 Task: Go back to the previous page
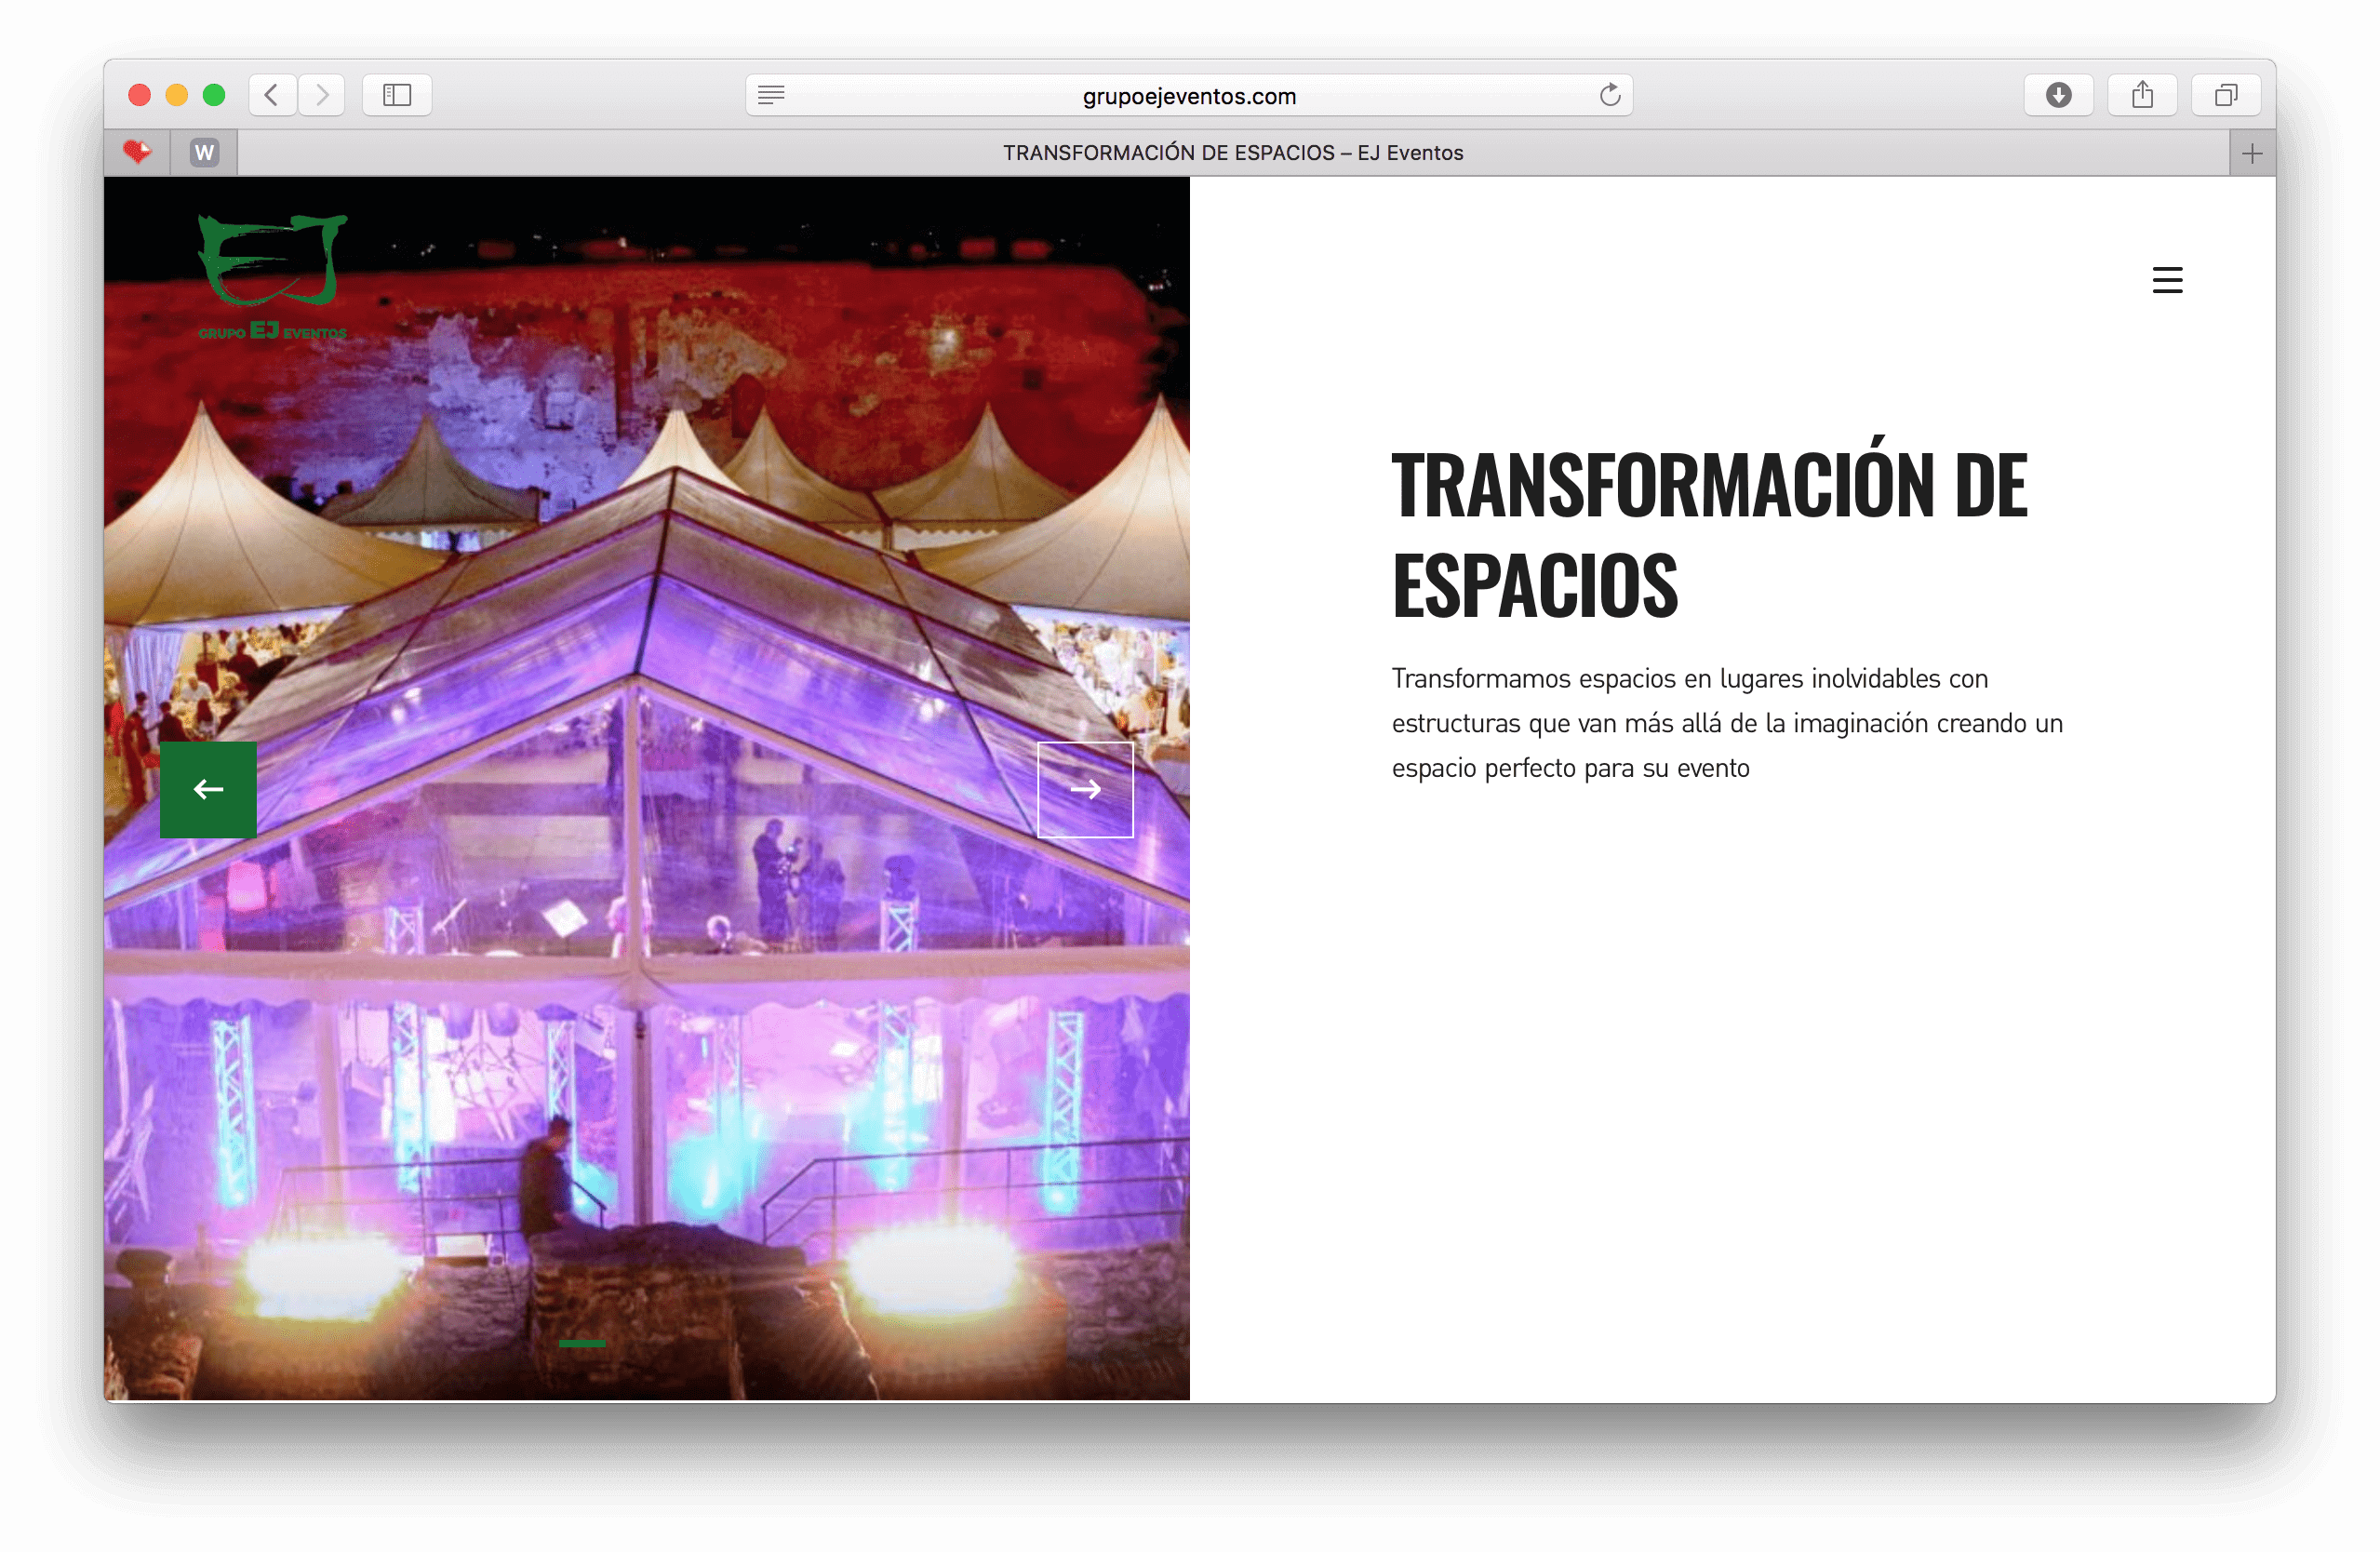click(271, 95)
